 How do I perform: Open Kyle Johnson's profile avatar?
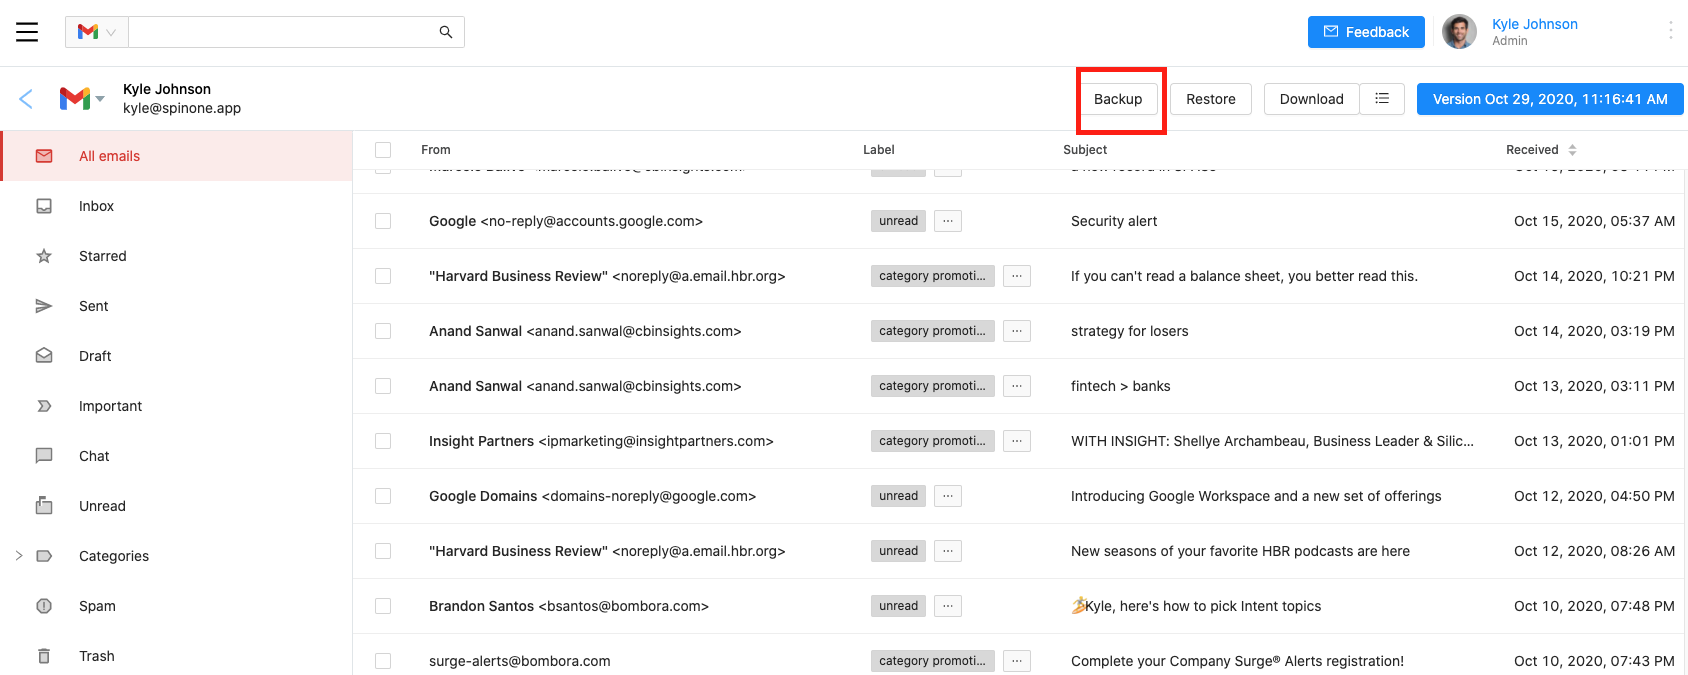[1459, 32]
